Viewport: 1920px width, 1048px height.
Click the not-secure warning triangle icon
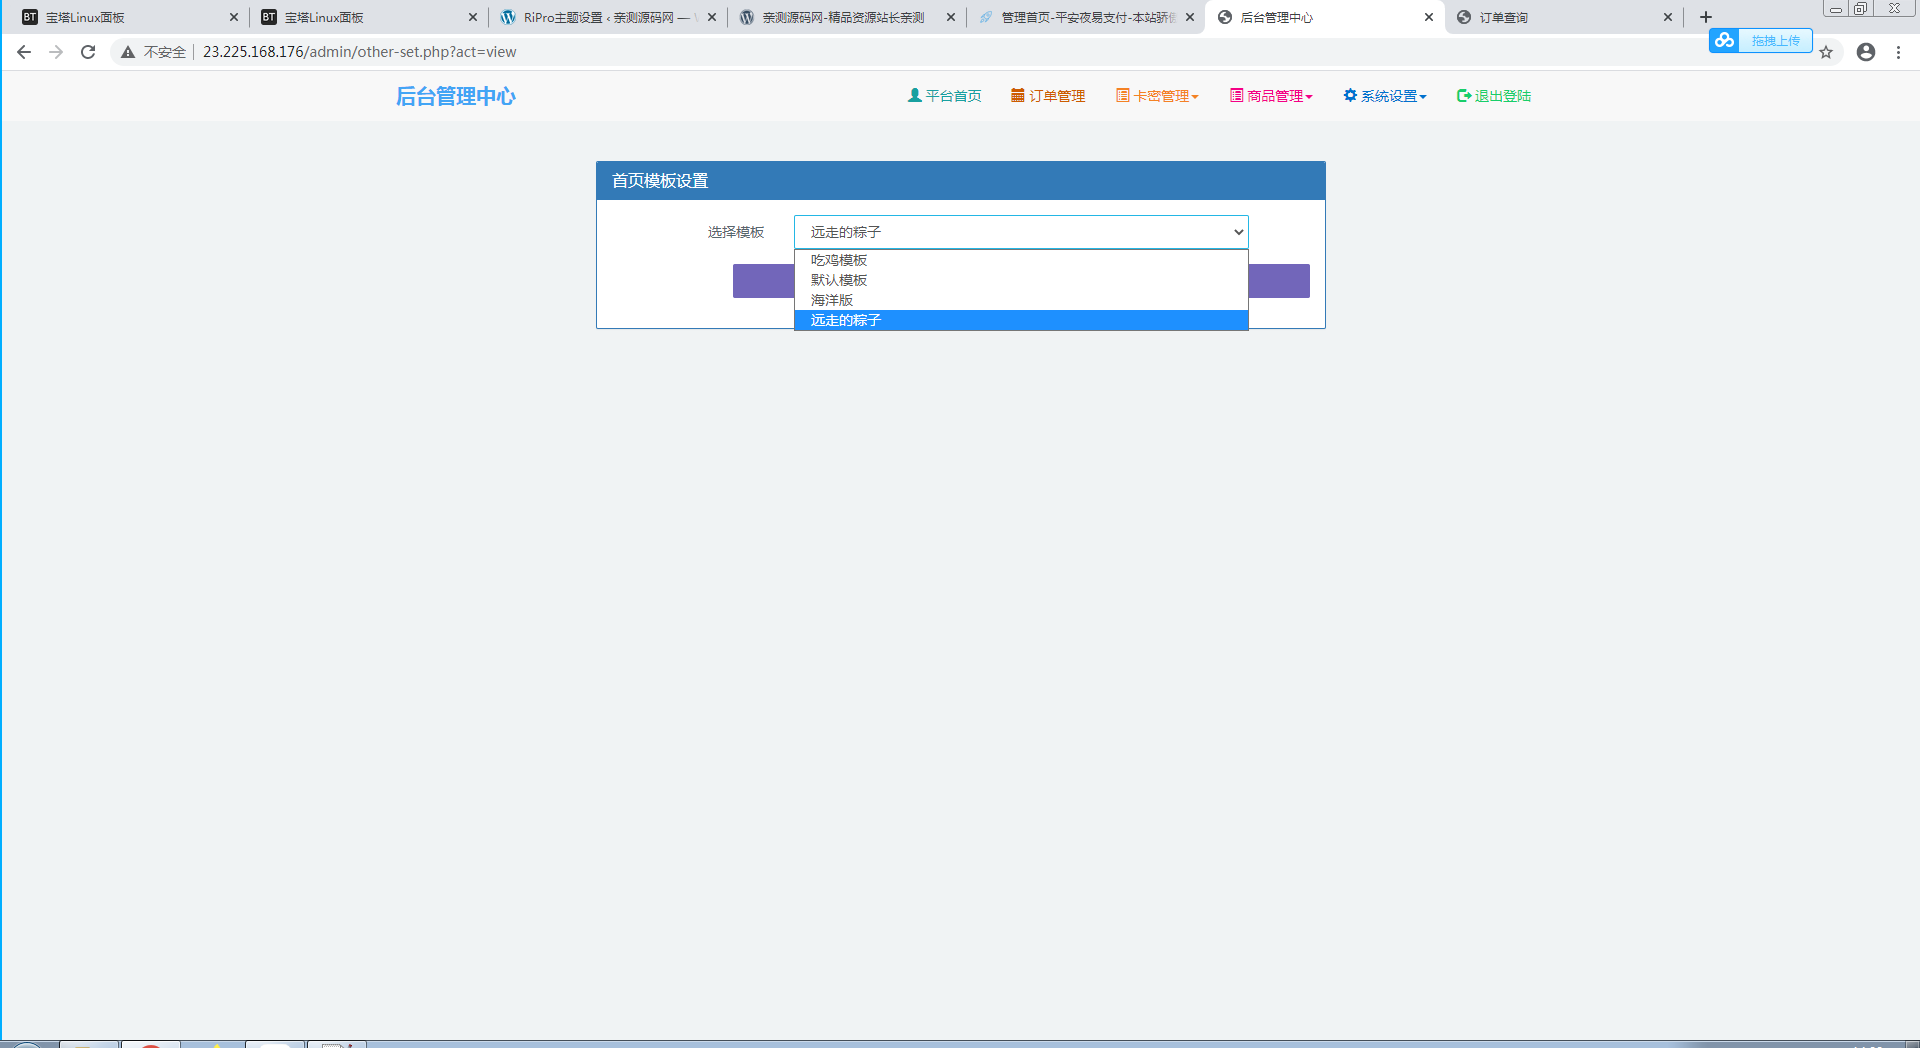tap(128, 52)
